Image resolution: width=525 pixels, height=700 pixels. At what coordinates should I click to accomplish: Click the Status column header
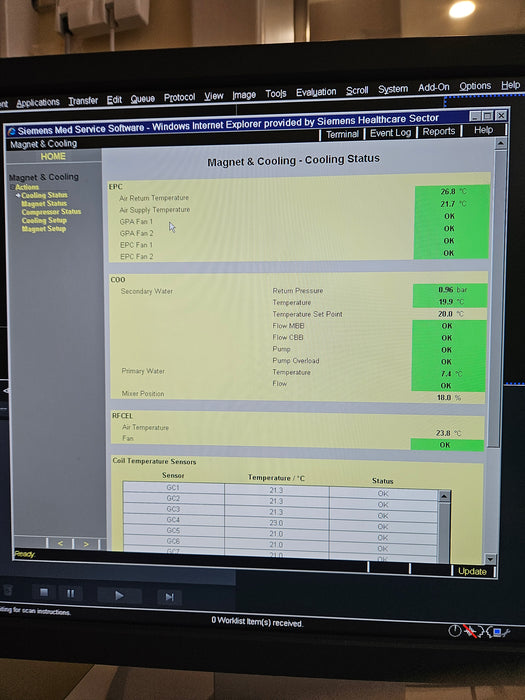click(383, 481)
